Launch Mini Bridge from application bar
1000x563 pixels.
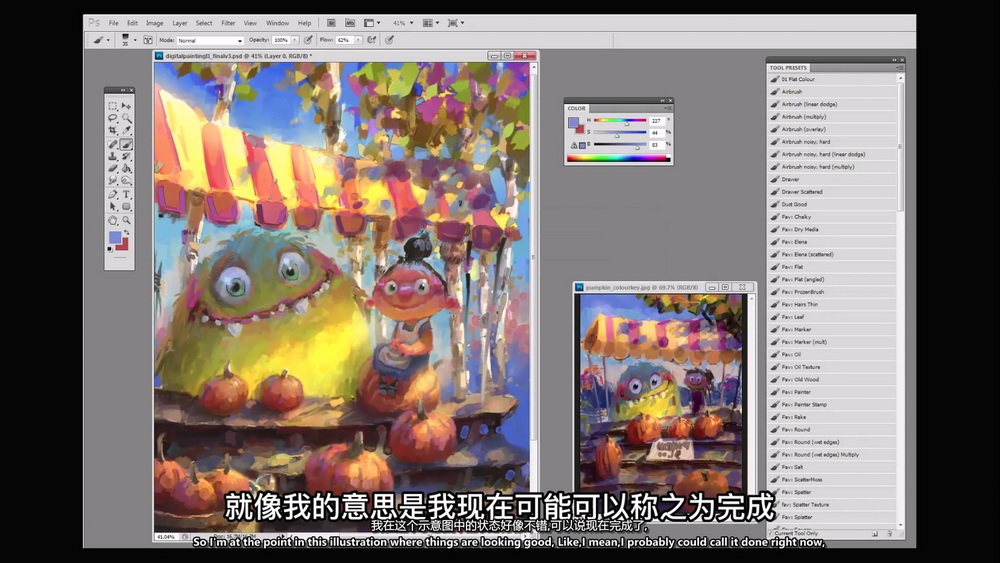pyautogui.click(x=349, y=23)
